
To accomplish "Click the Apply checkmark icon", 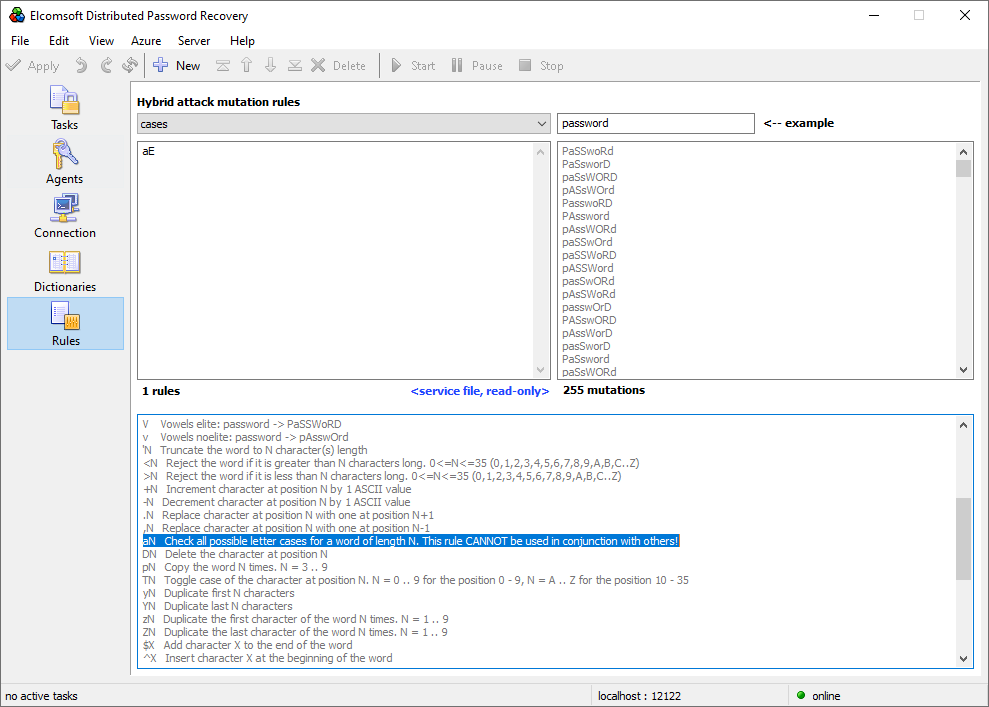I will [x=13, y=65].
